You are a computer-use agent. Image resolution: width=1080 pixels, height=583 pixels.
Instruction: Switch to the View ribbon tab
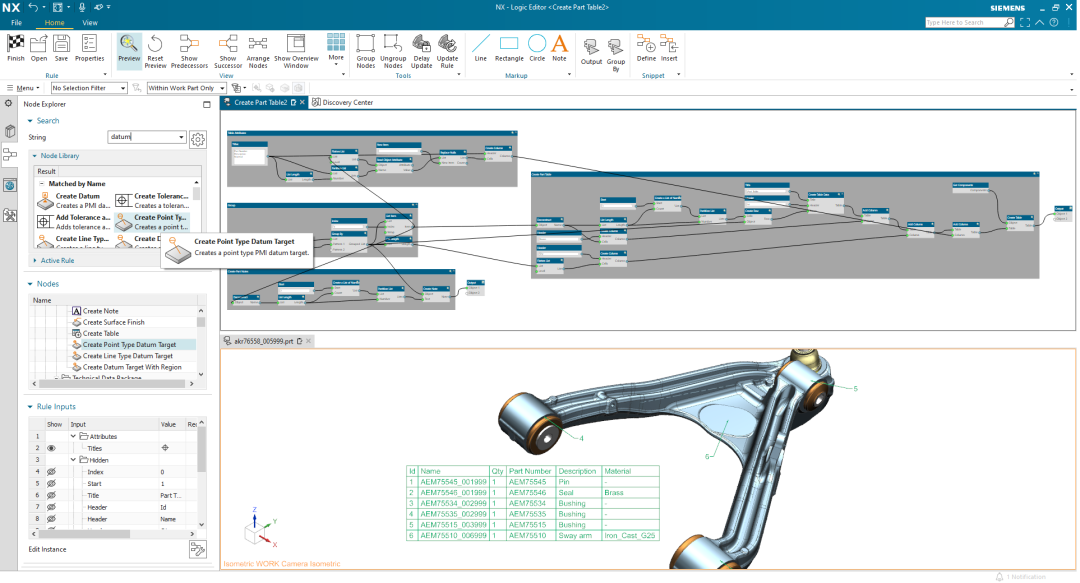[90, 23]
